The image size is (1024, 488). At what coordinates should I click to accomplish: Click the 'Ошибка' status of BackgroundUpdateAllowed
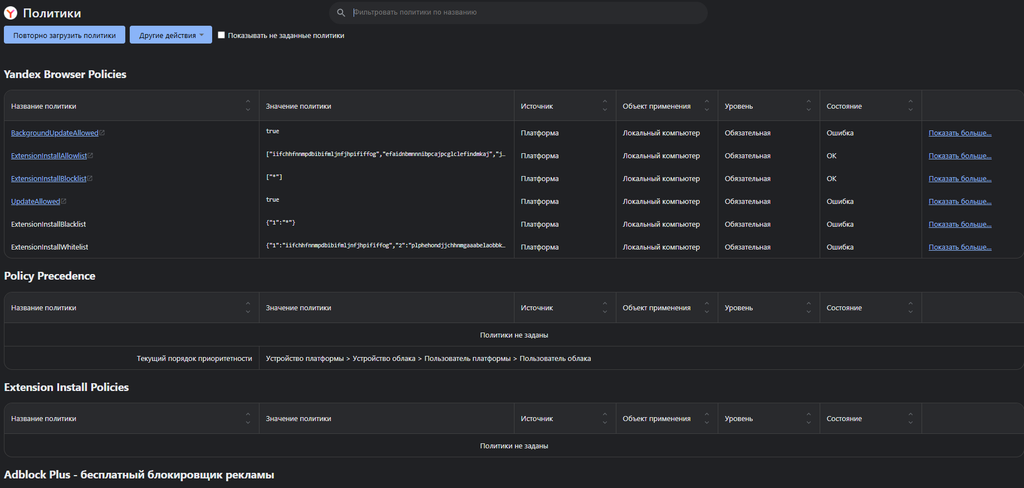coord(840,133)
